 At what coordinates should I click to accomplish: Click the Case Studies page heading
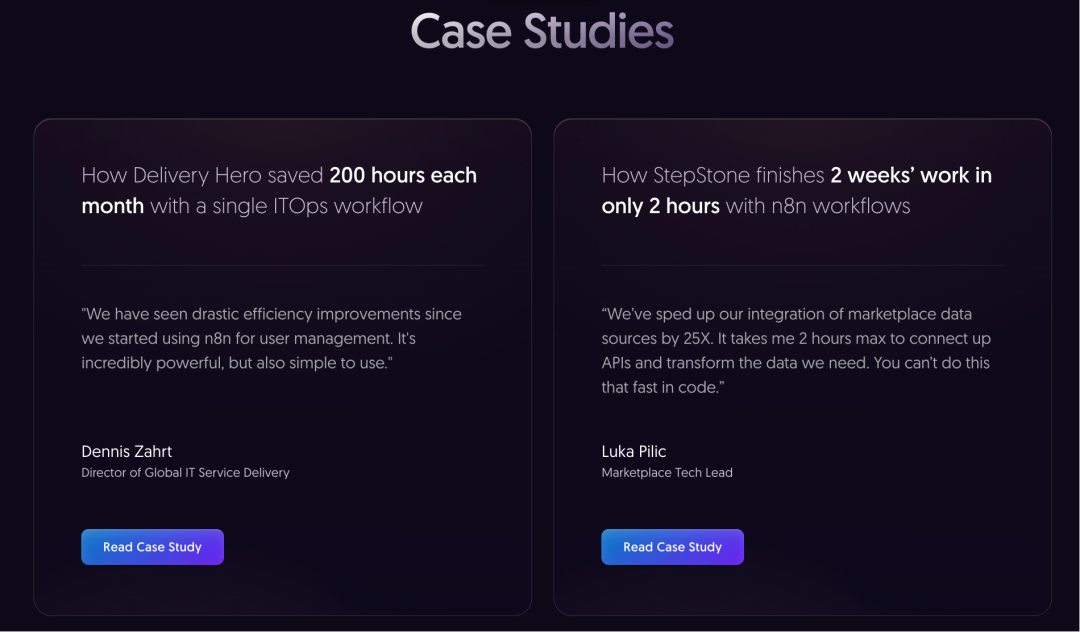pos(542,31)
